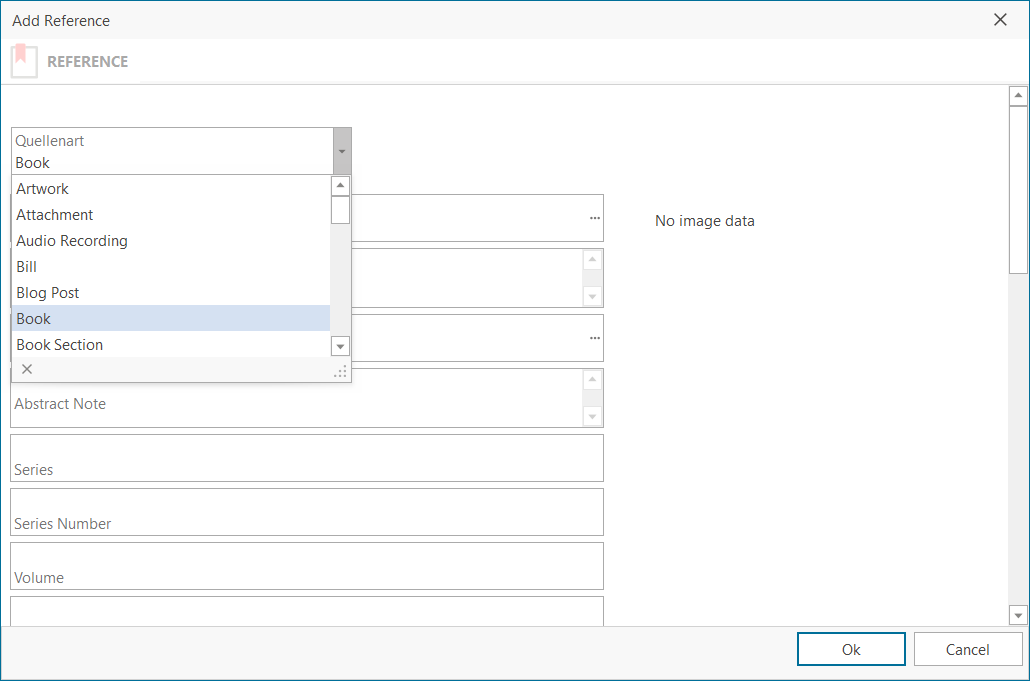
Task: Focus the Volume text field
Action: pos(306,567)
